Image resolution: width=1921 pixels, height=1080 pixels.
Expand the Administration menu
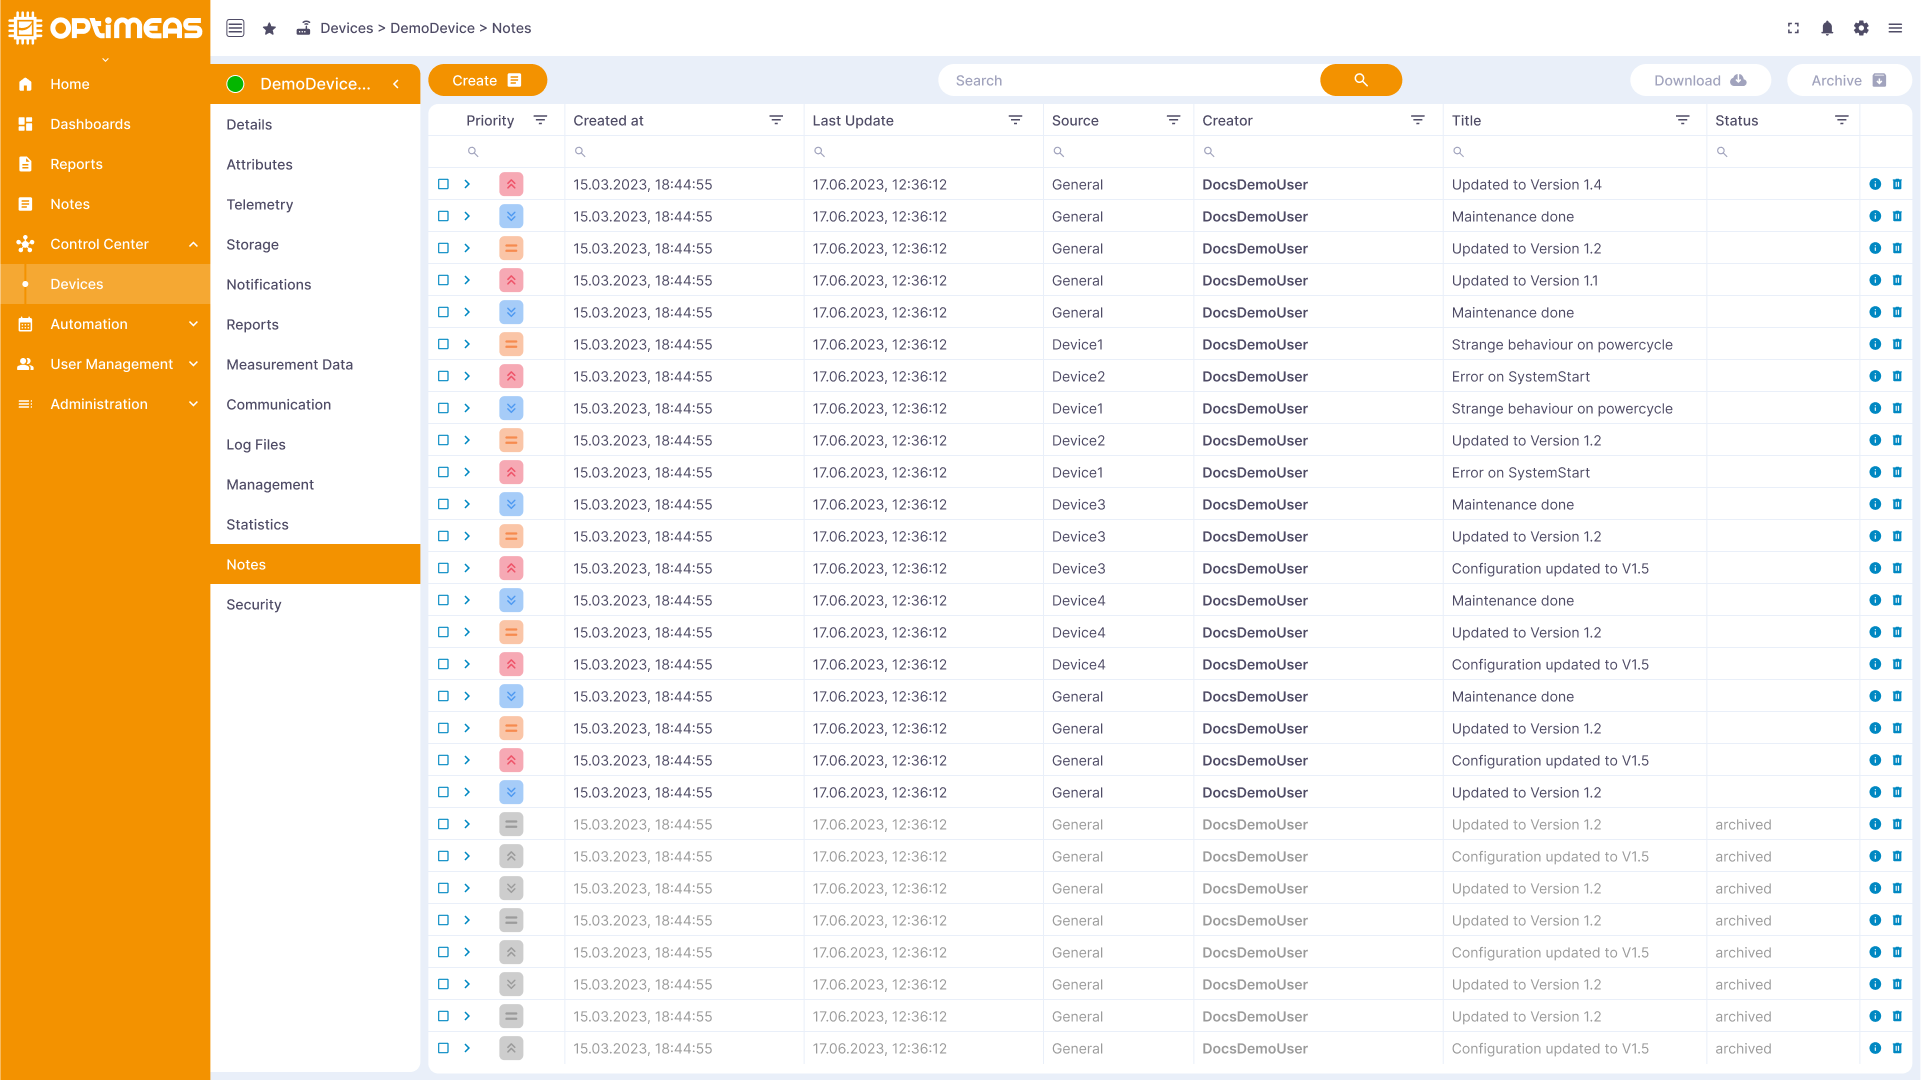[193, 404]
